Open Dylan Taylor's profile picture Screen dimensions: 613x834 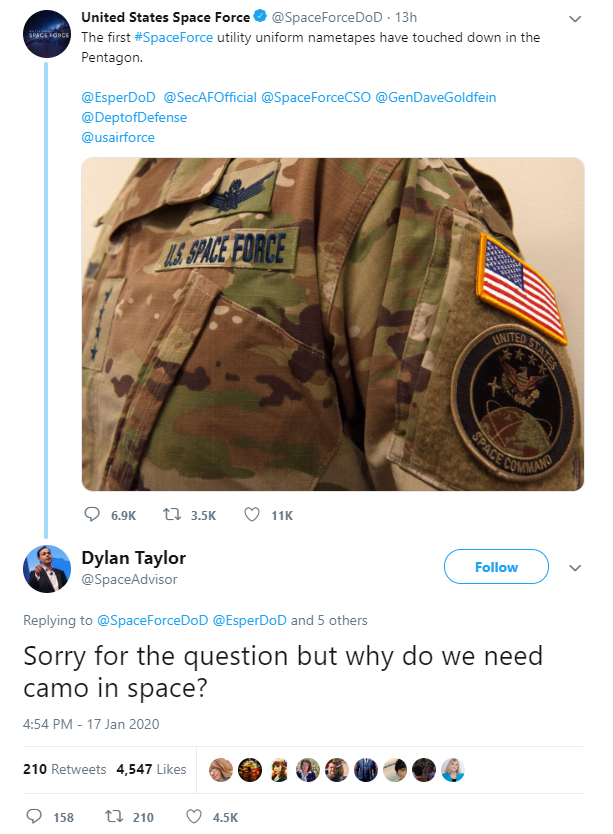(46, 568)
